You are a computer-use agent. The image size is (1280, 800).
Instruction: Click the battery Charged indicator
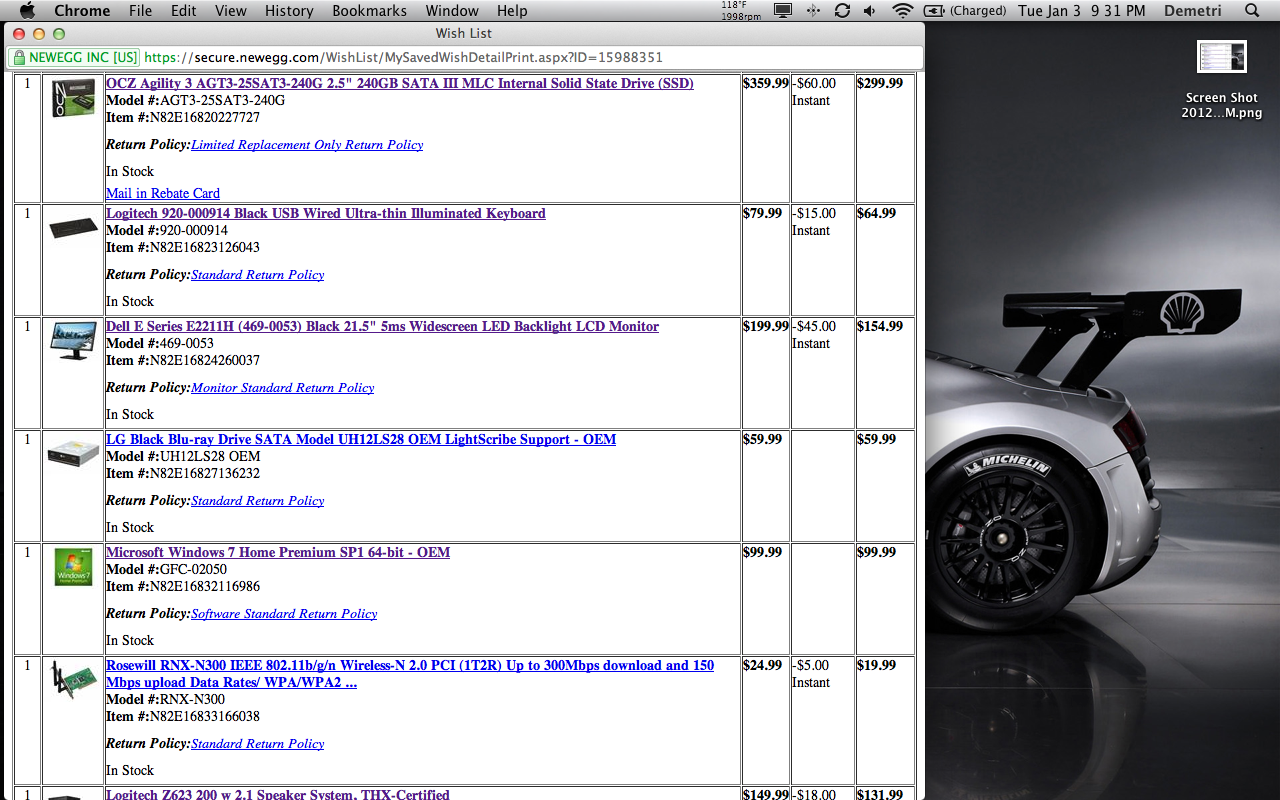965,10
